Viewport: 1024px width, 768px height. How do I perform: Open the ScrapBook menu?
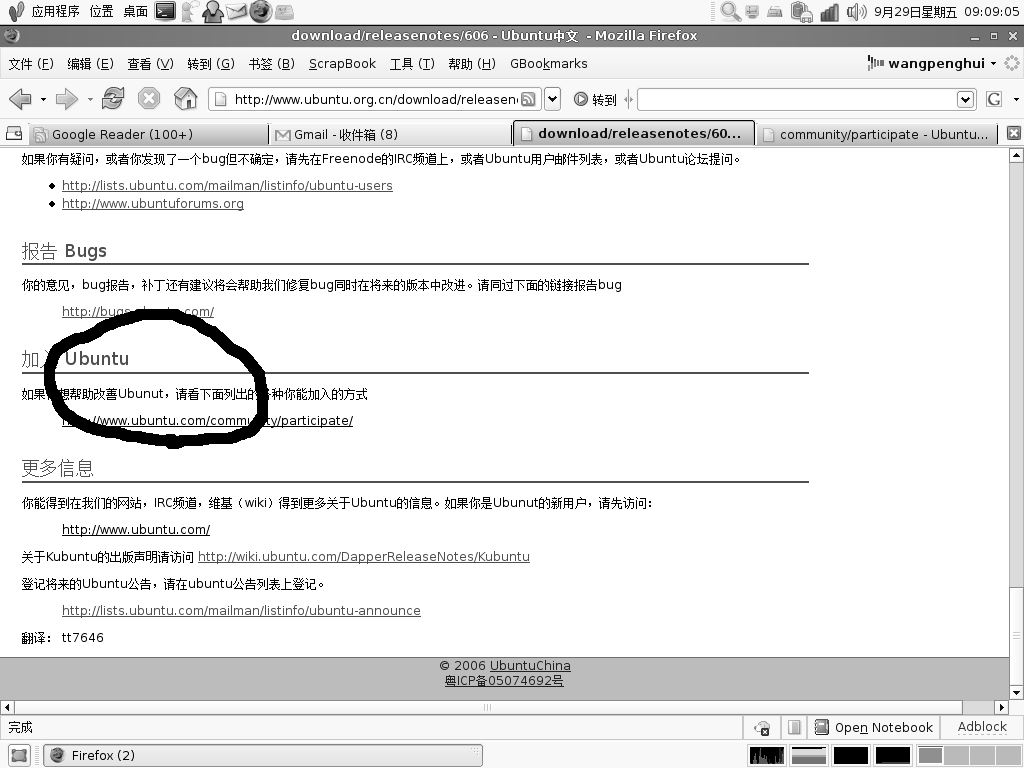pos(342,63)
